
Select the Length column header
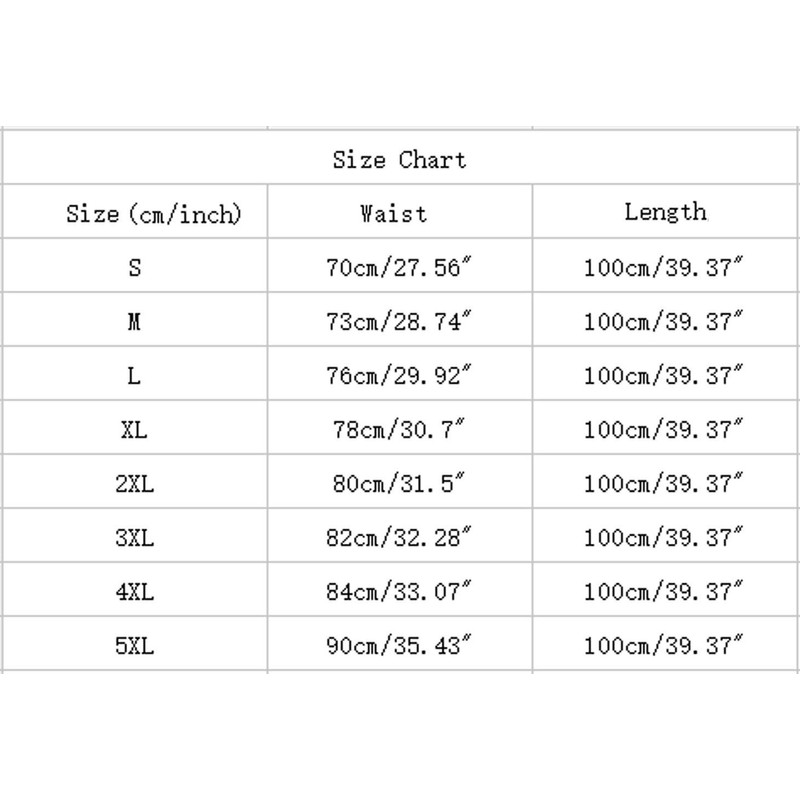click(665, 211)
